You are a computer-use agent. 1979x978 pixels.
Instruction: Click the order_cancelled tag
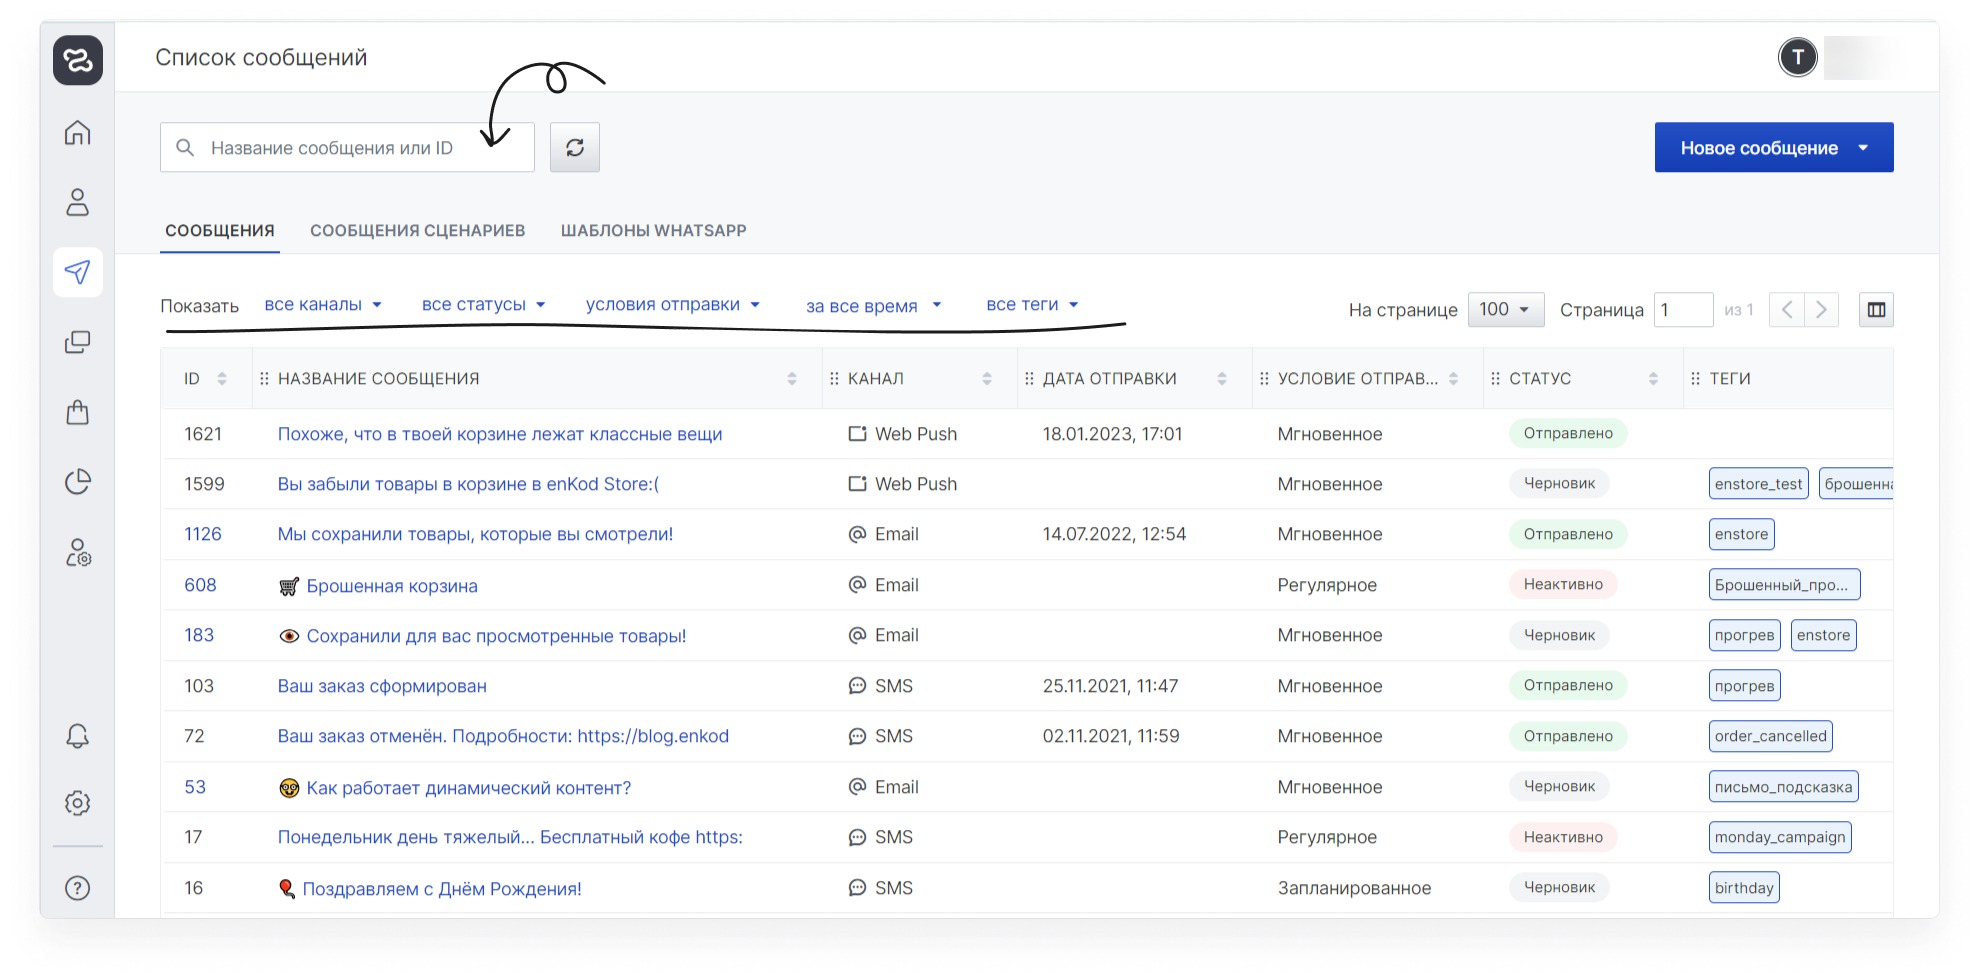point(1771,736)
